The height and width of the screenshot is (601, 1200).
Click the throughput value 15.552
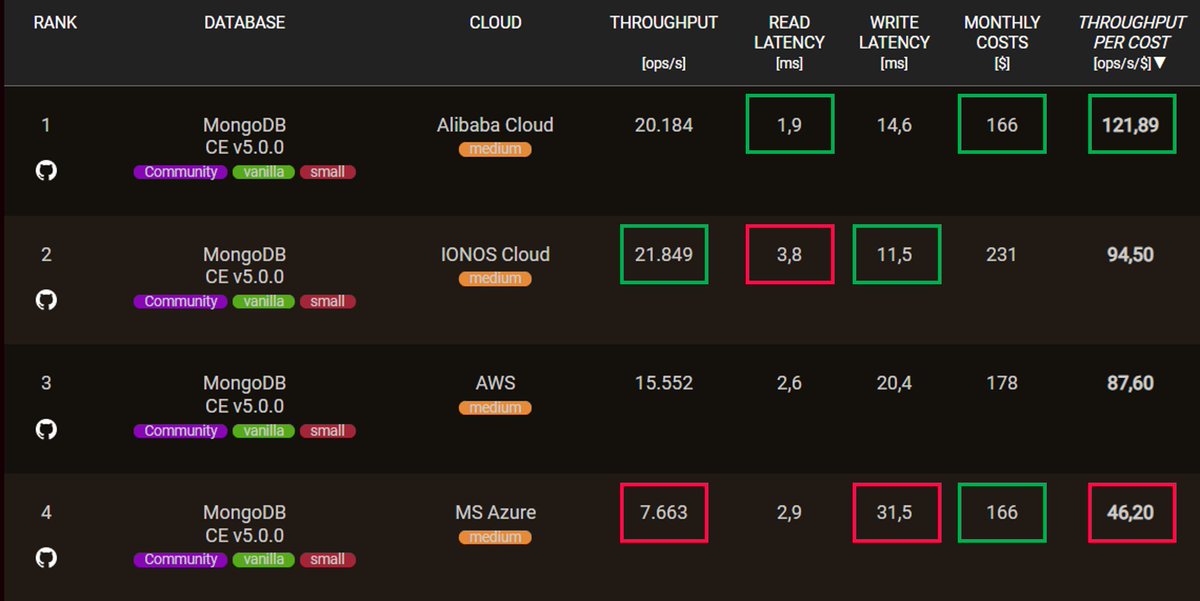(664, 383)
